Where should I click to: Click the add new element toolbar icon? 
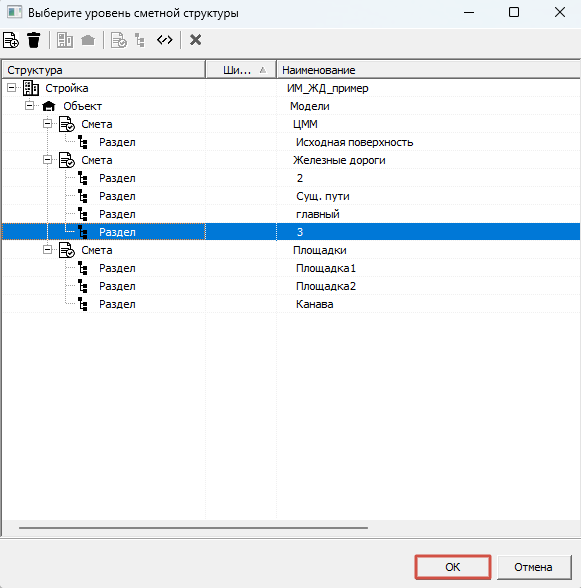pyautogui.click(x=11, y=40)
